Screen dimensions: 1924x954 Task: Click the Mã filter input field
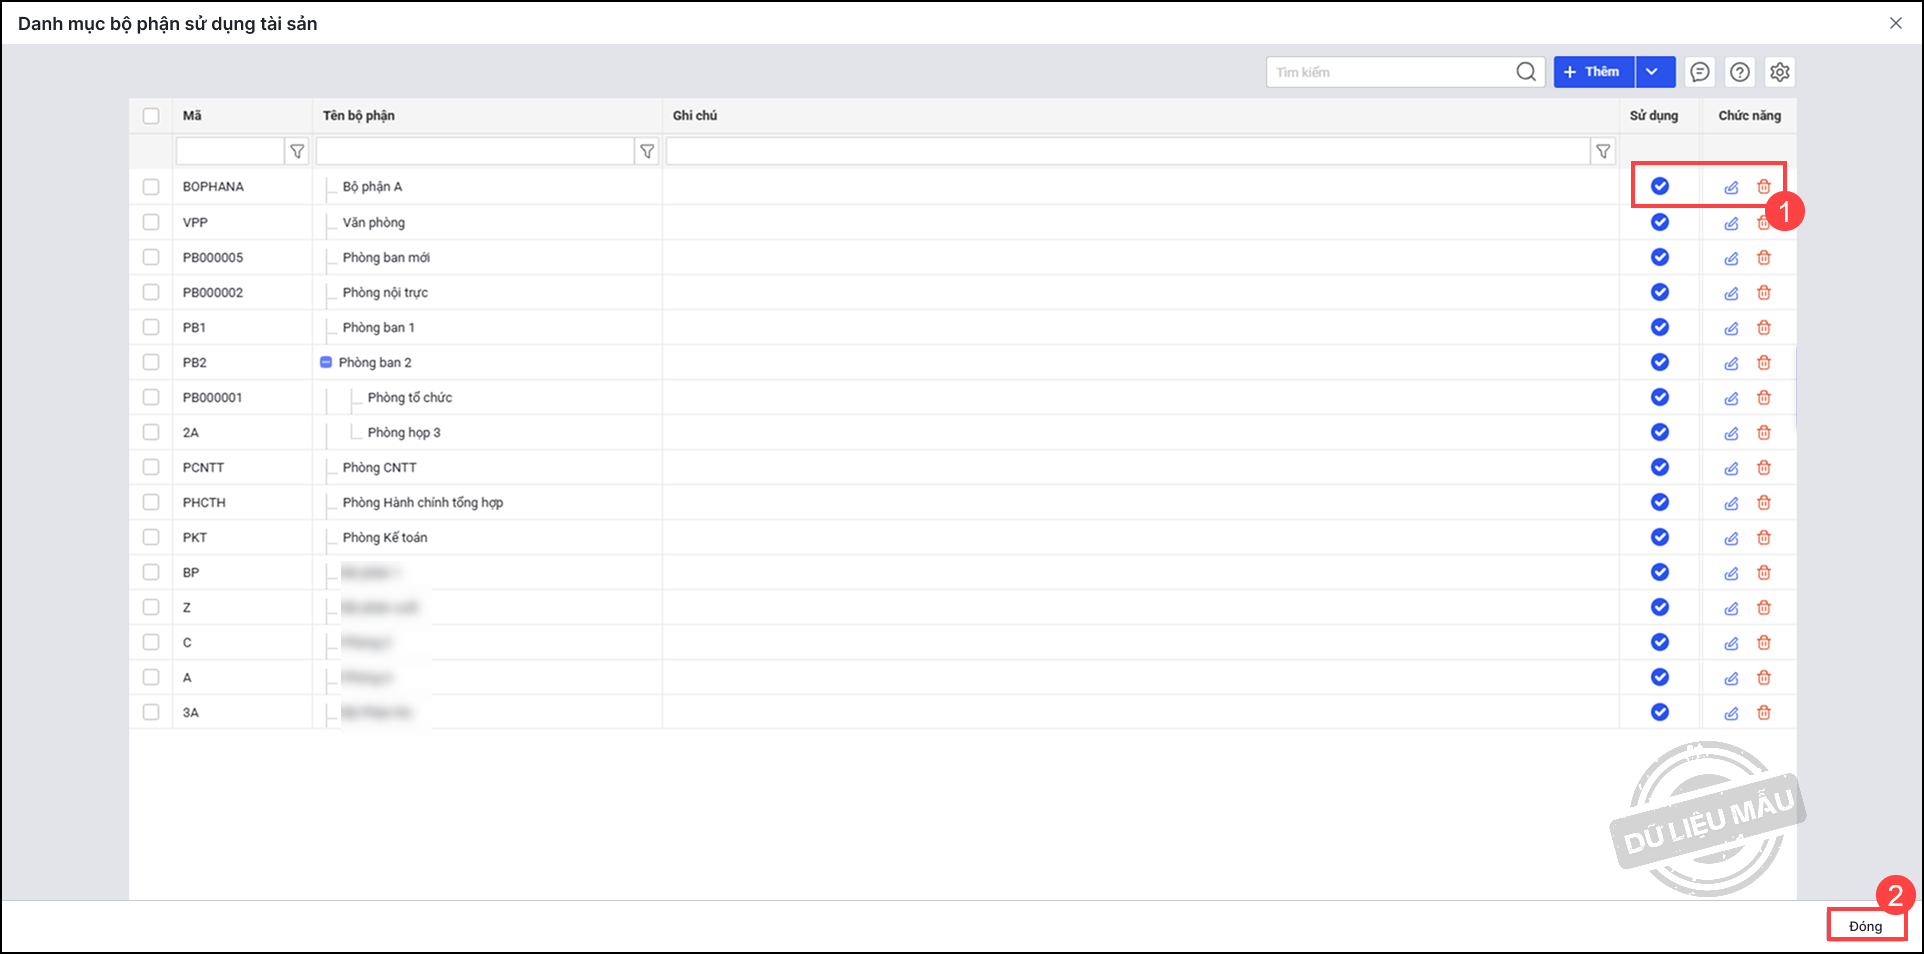pos(230,151)
